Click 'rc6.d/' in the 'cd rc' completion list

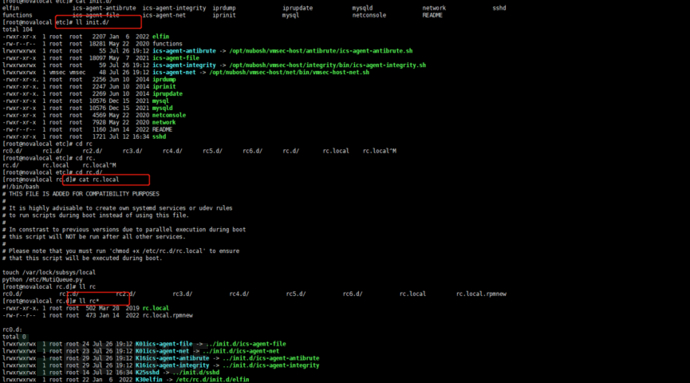click(x=253, y=151)
